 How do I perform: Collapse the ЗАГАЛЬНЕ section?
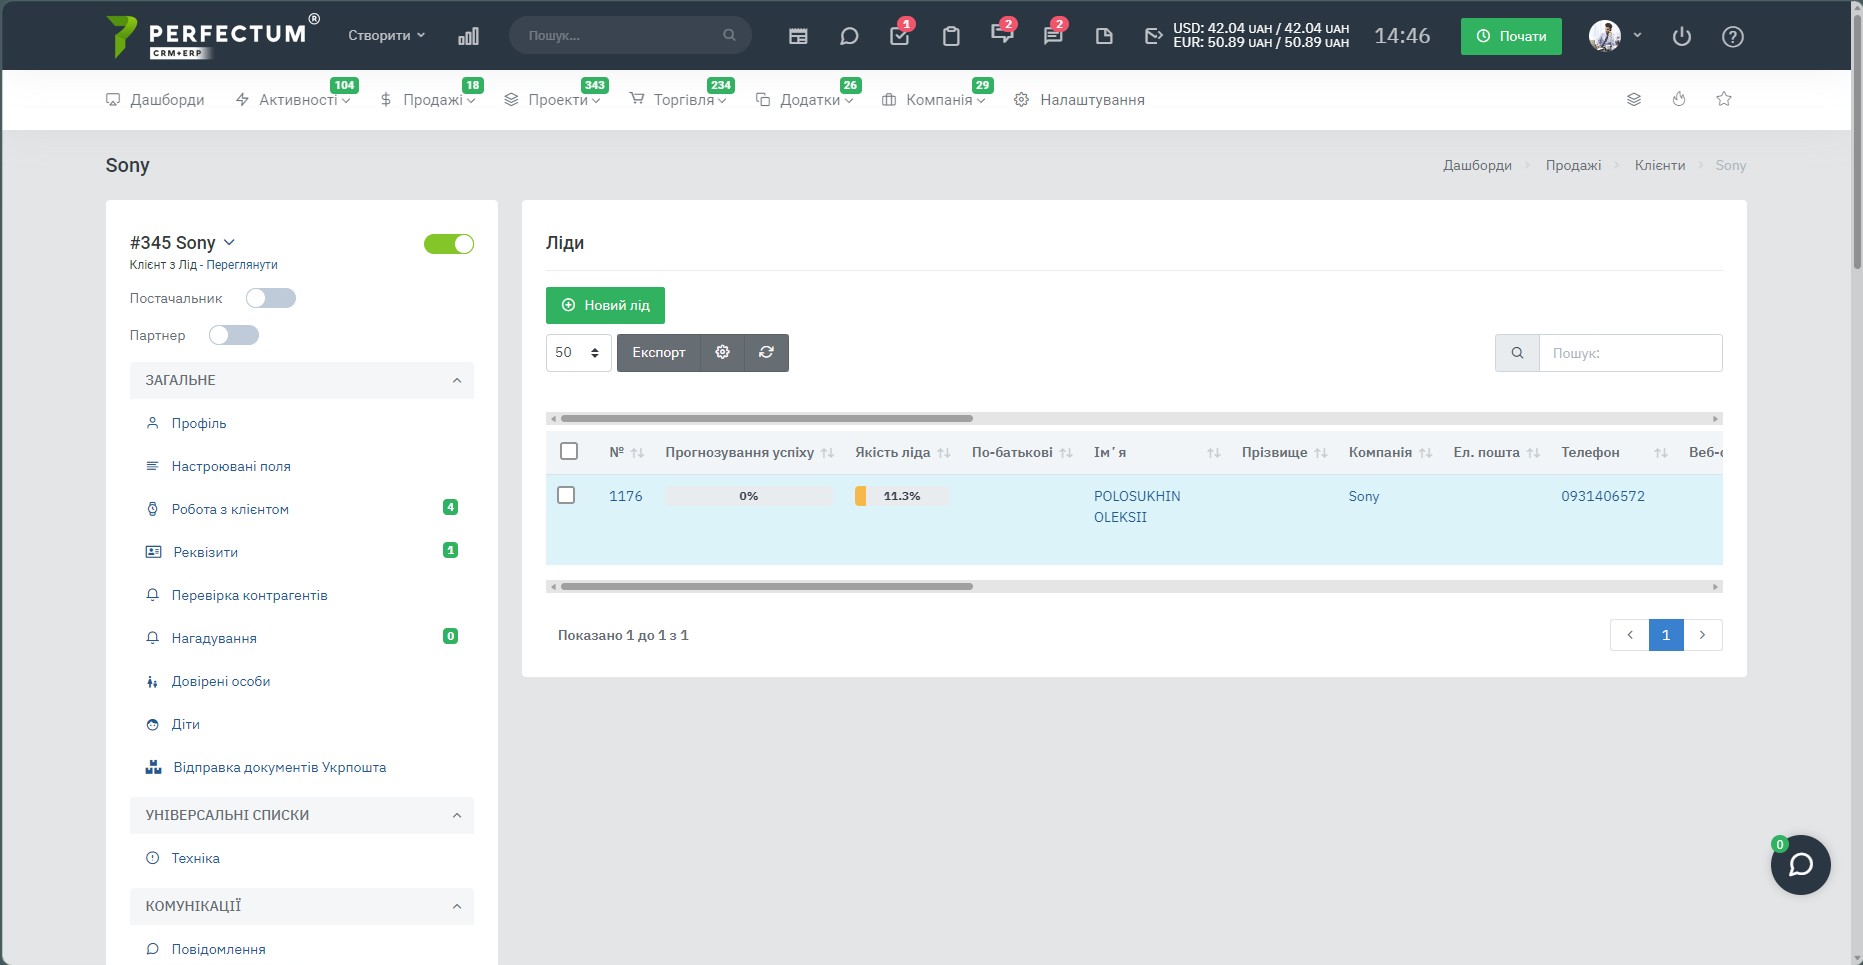(x=302, y=380)
